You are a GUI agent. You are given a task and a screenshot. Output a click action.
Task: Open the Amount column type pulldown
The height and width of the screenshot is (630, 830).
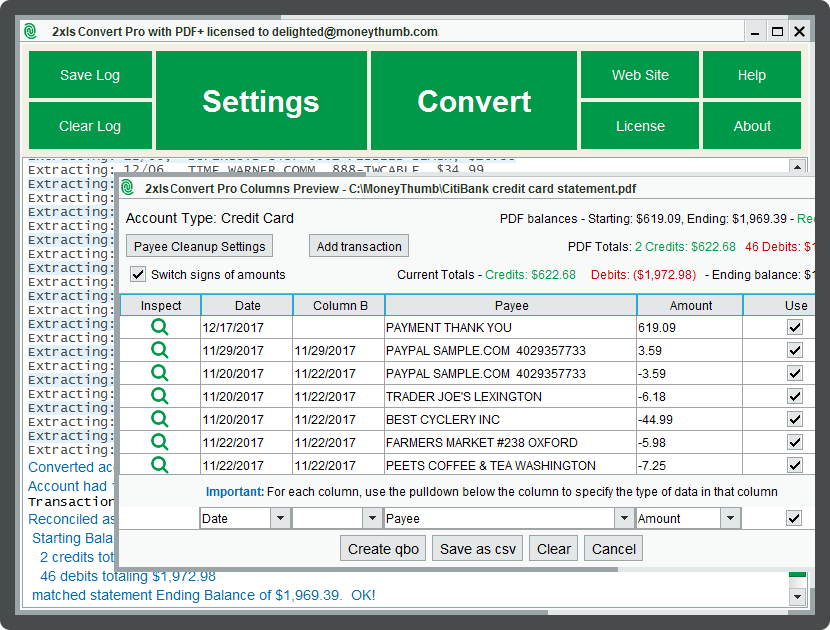pyautogui.click(x=730, y=519)
